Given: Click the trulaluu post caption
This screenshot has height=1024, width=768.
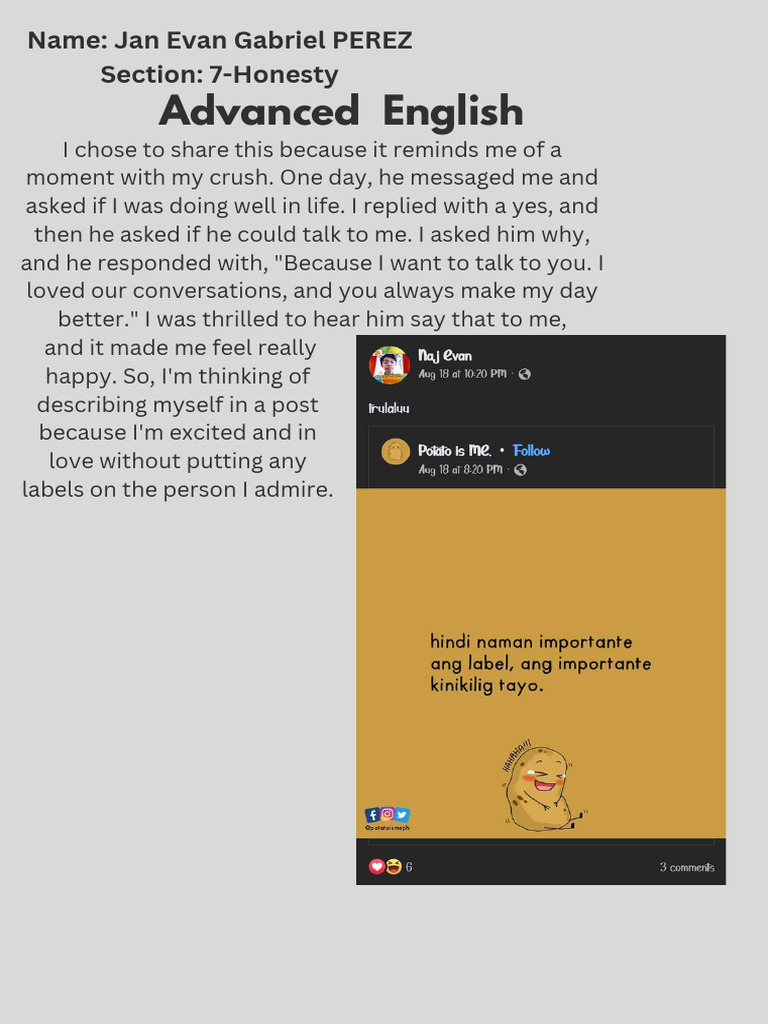Looking at the screenshot, I should (389, 408).
